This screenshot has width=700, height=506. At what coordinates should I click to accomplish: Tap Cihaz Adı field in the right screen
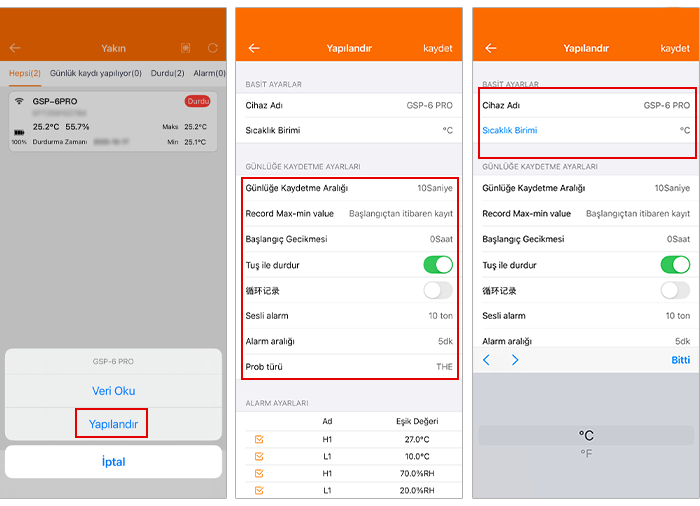point(586,105)
